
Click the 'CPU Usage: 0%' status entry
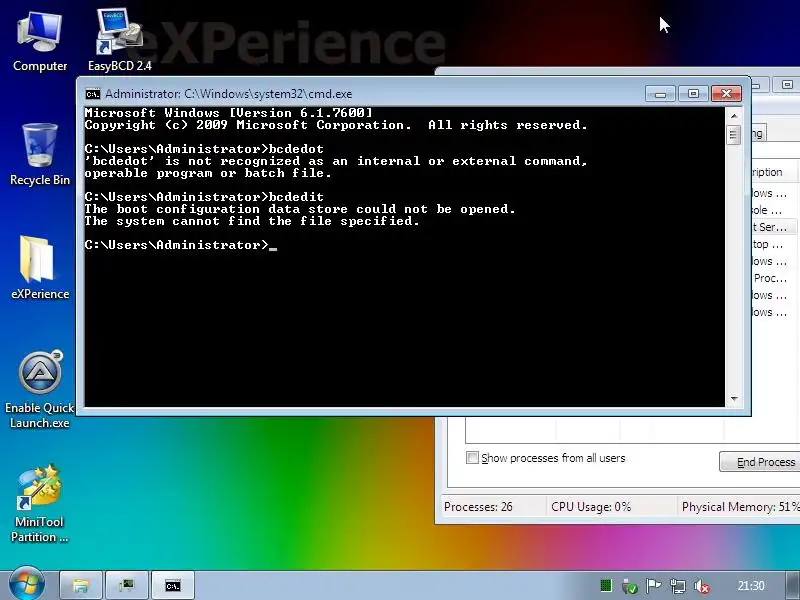(591, 507)
